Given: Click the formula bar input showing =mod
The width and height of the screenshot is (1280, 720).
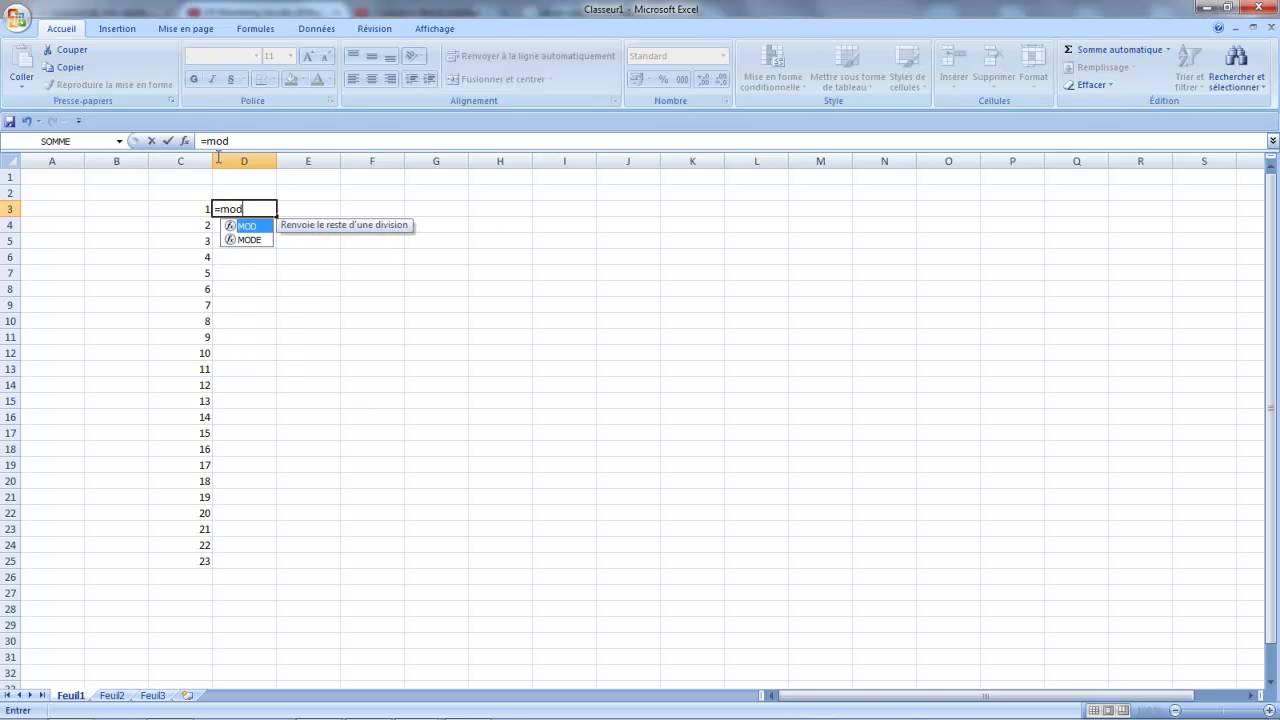Looking at the screenshot, I should click(730, 141).
